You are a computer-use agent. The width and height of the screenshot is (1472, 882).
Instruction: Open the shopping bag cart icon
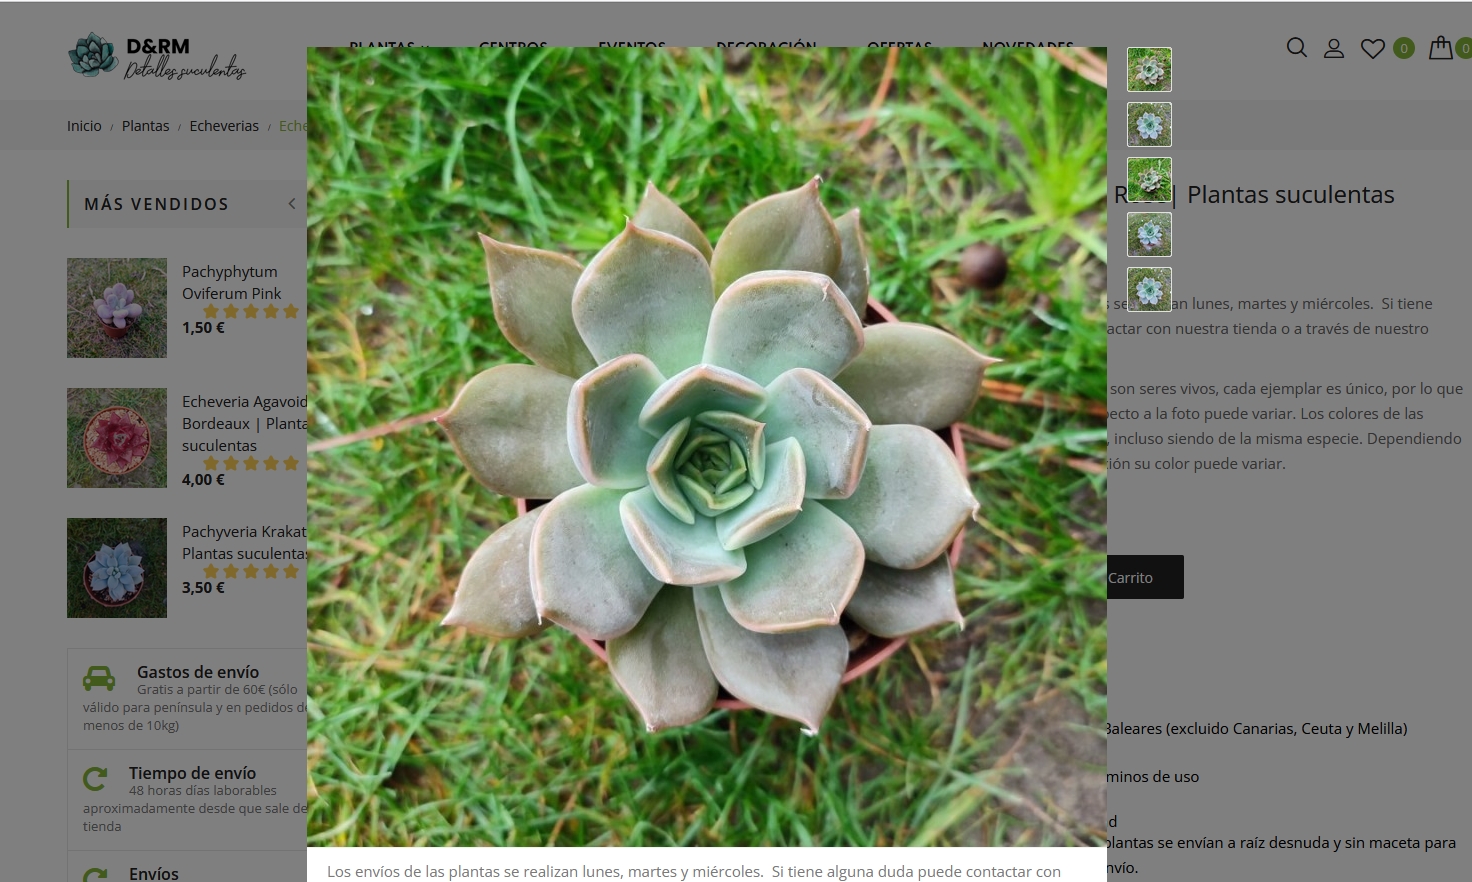pyautogui.click(x=1440, y=48)
